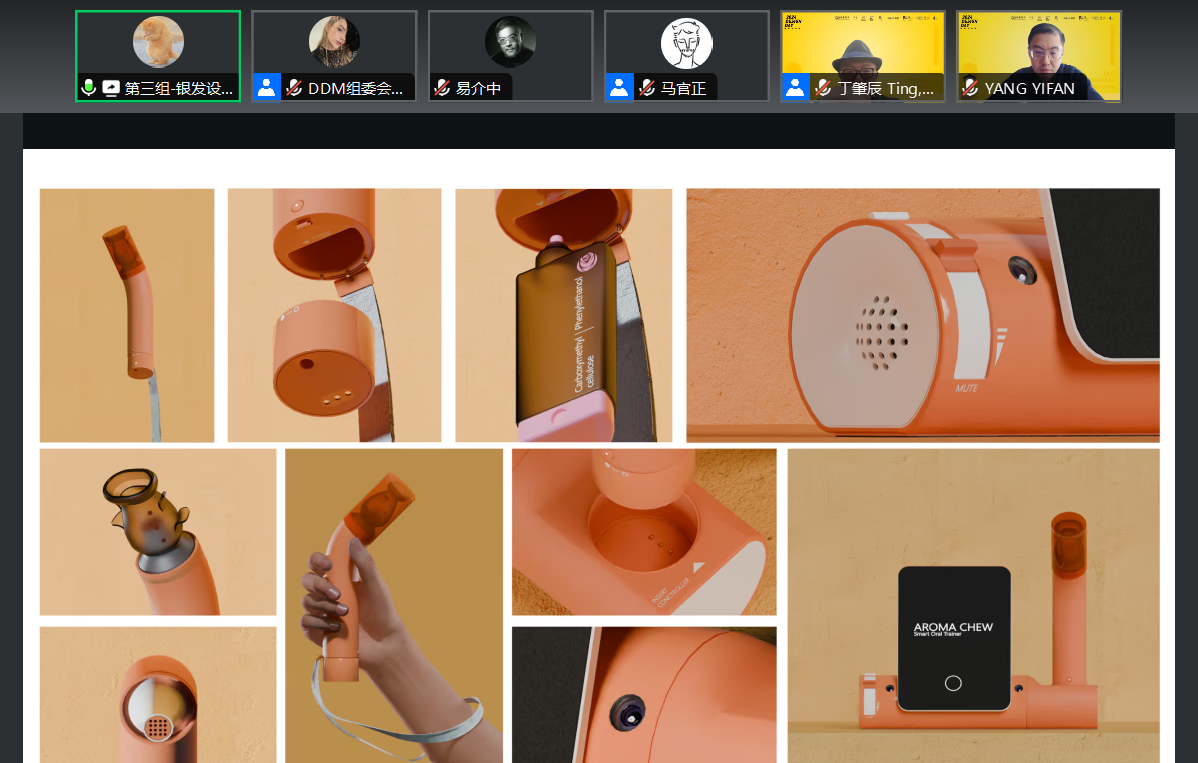The height and width of the screenshot is (763, 1198).
Task: Click the muted mic icon beside YANG YIFAN
Action: (x=970, y=88)
